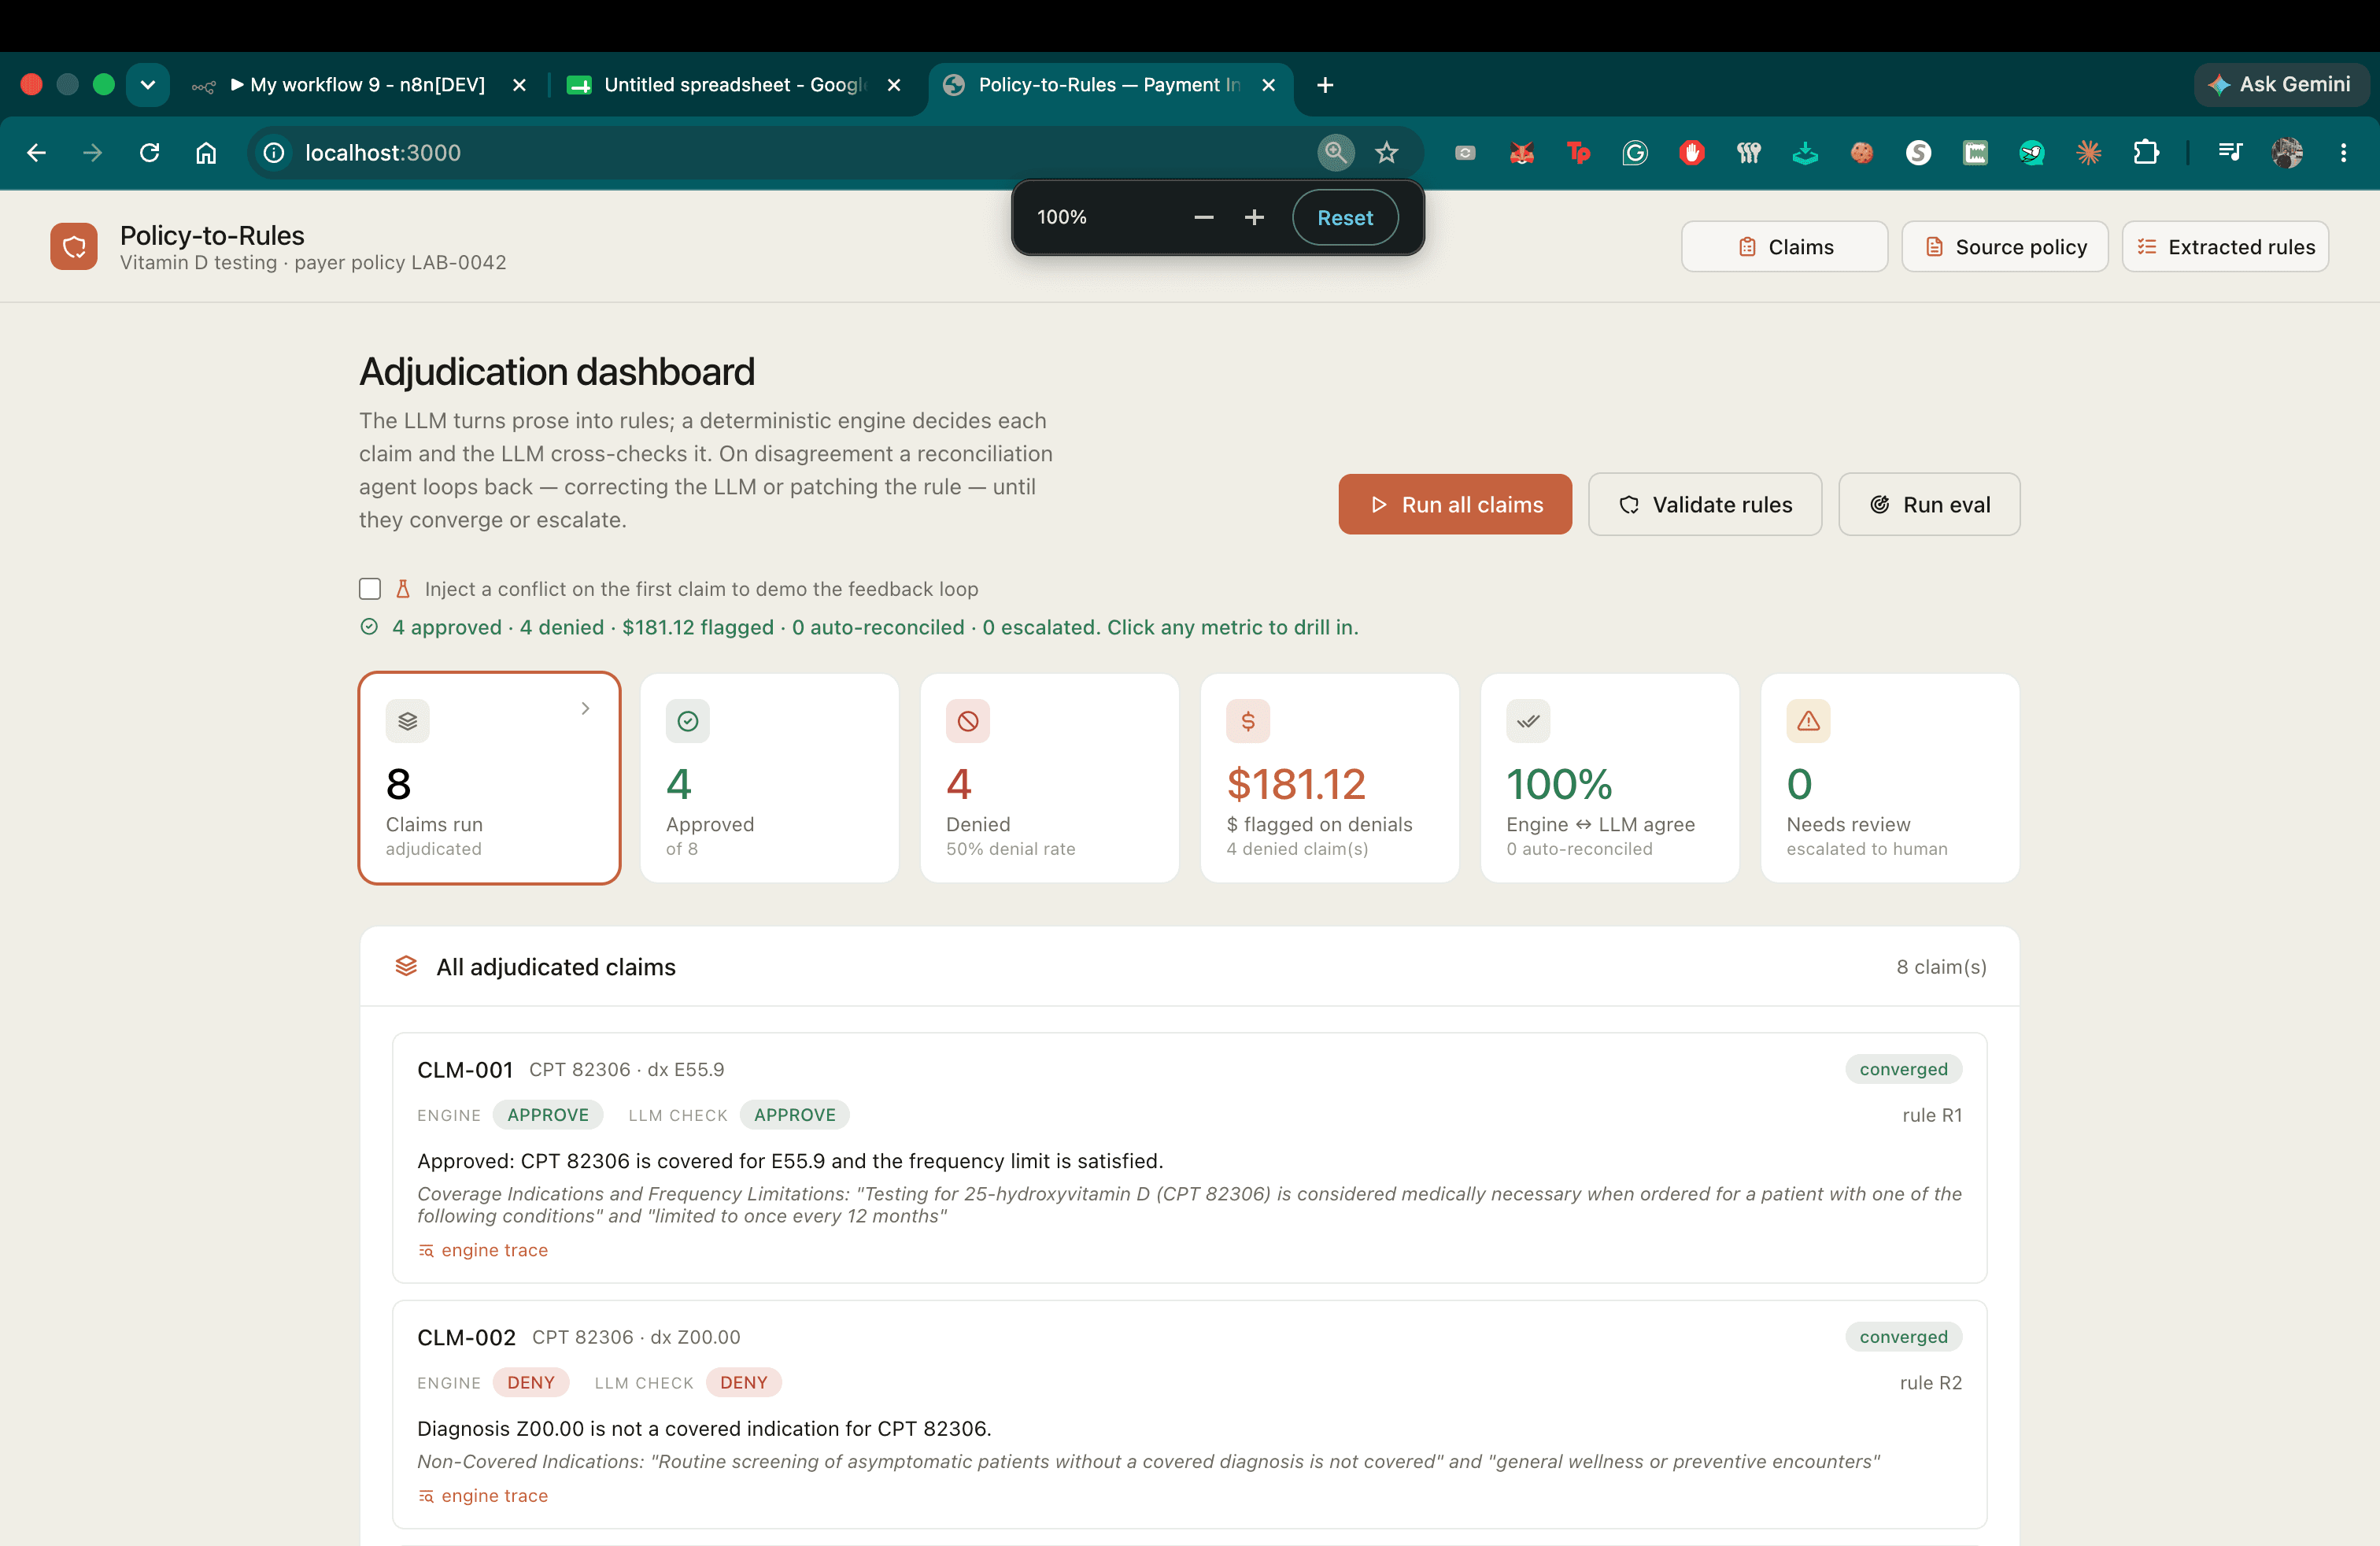The image size is (2380, 1546).
Task: Open the Engine LLM agree card
Action: tap(1609, 778)
